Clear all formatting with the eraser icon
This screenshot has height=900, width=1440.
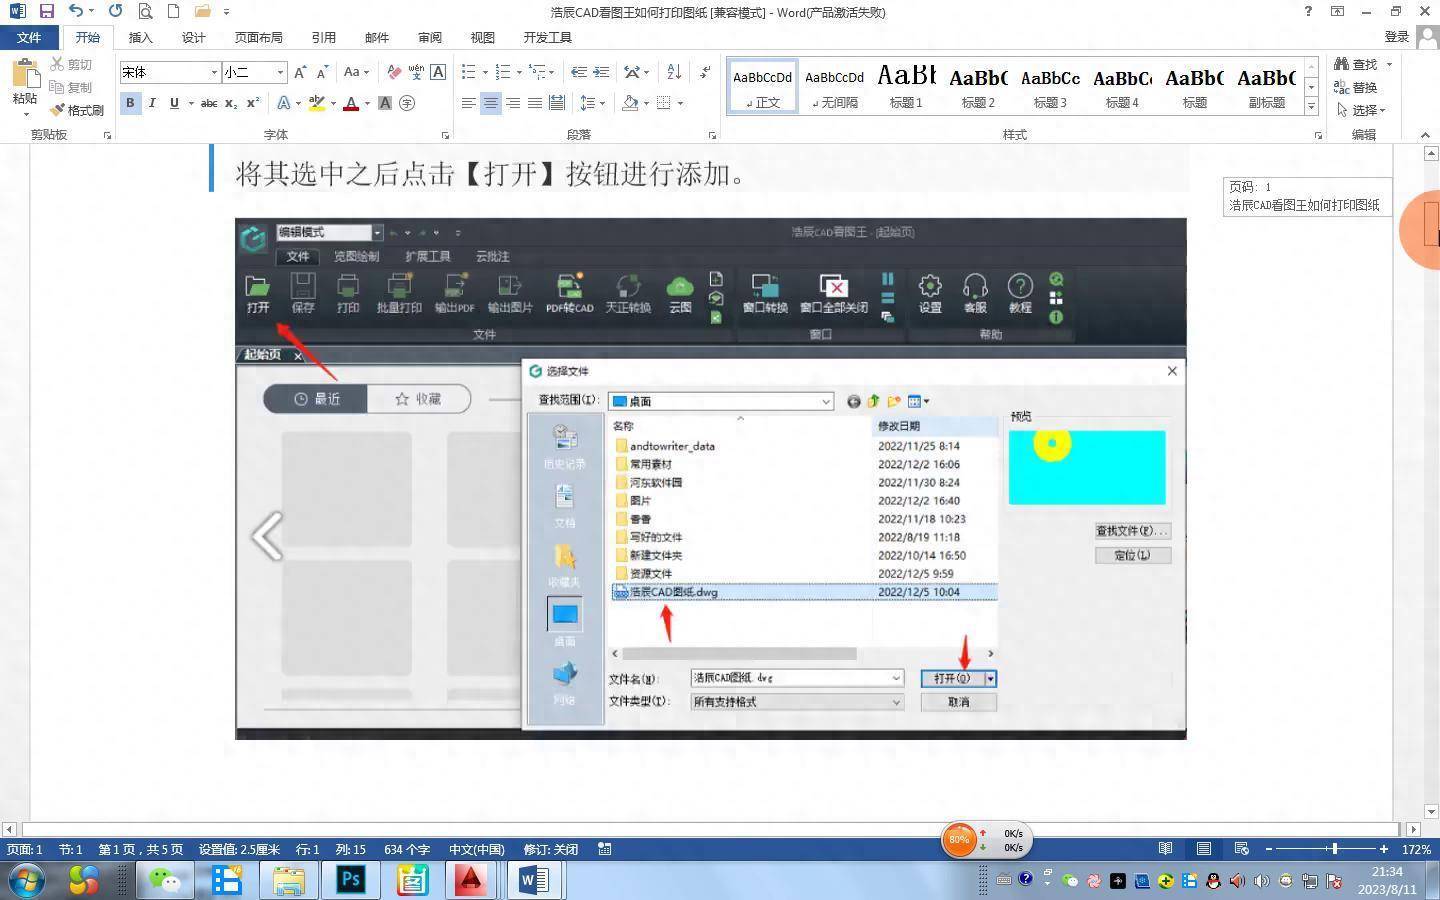pos(394,72)
